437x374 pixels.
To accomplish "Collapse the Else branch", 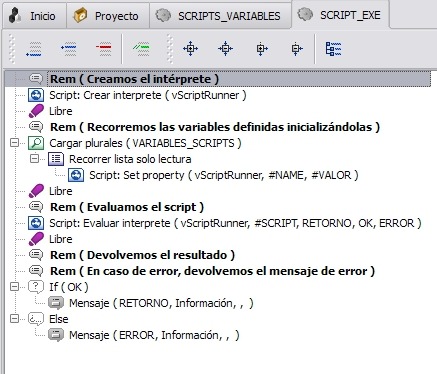I will coord(14,319).
